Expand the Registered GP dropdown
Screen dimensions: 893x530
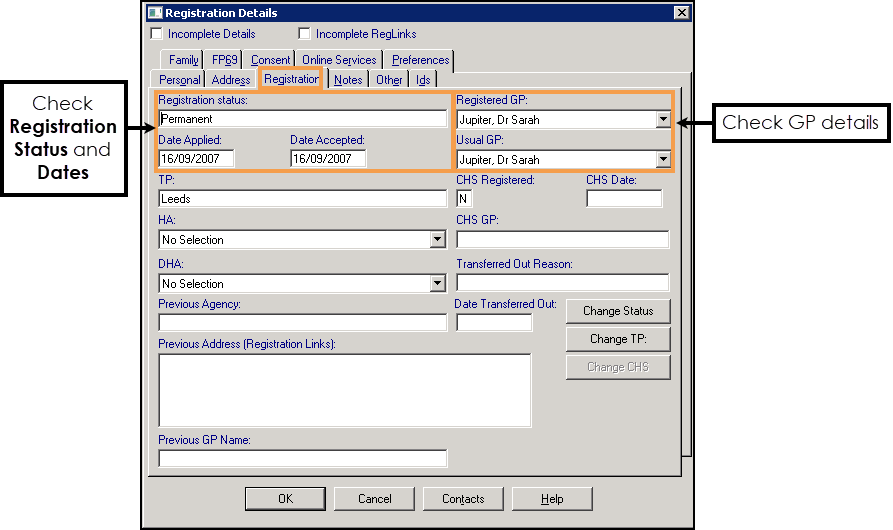pos(662,119)
